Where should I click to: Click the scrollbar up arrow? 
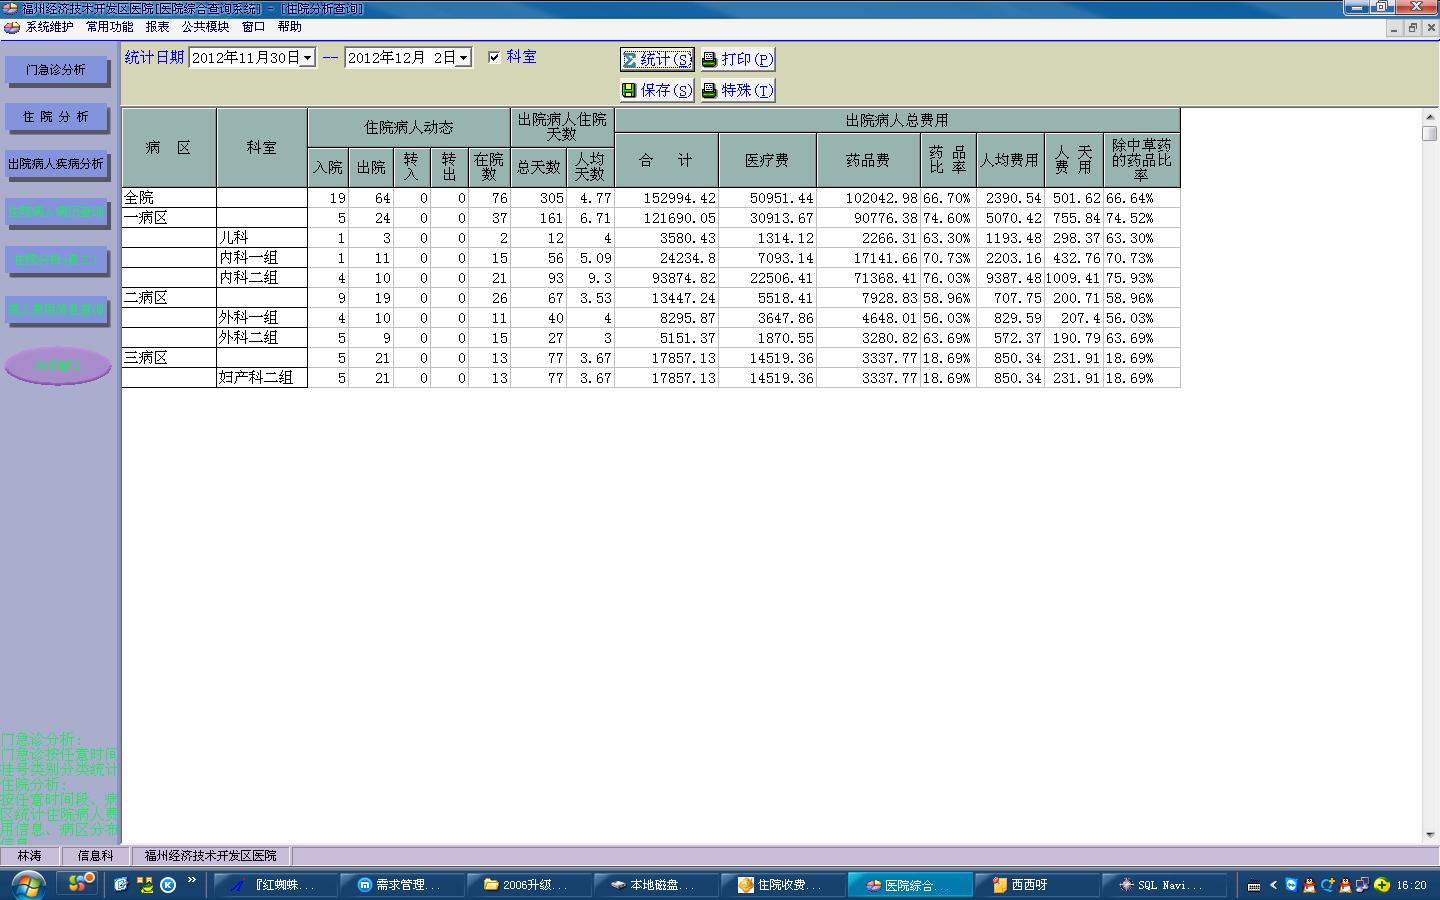(x=1430, y=115)
